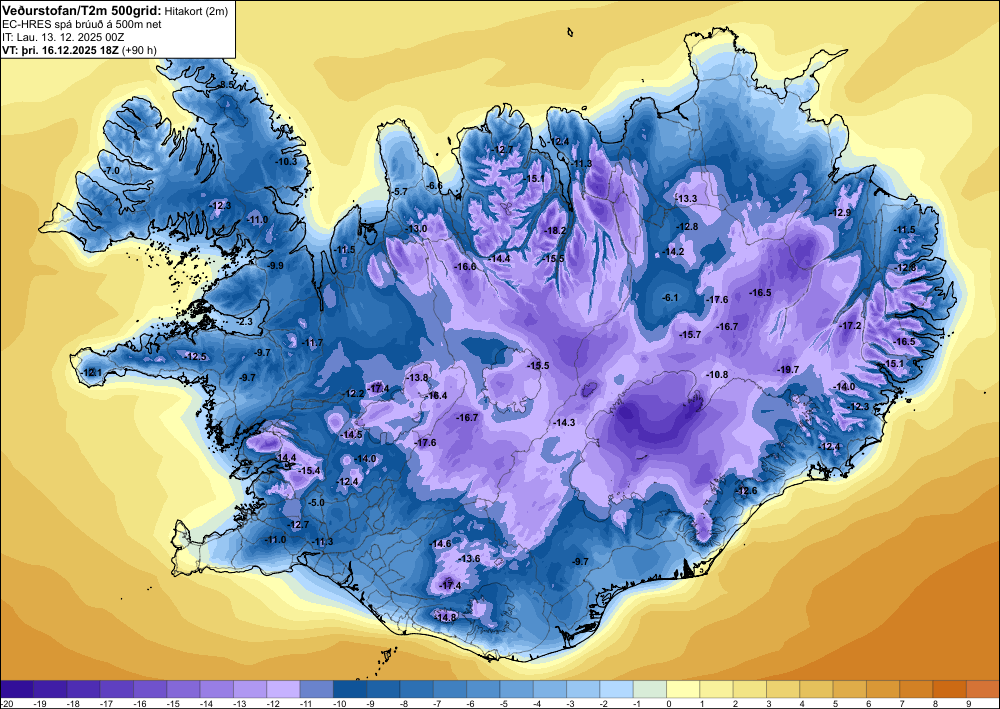The height and width of the screenshot is (709, 1000).
Task: Click the -10.3 temperature value
Action: [x=286, y=161]
